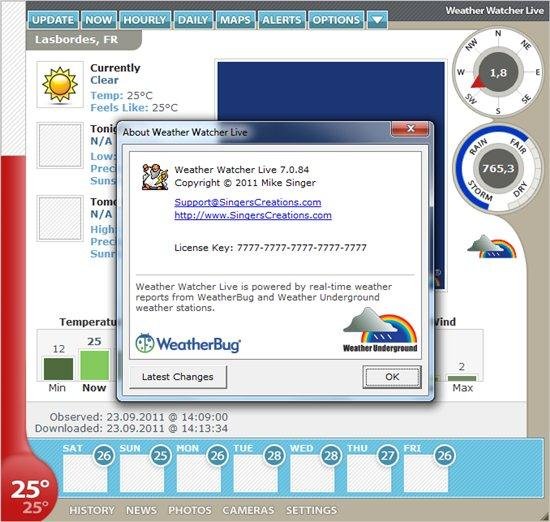Click the Weather Underground logo in main window

[x=492, y=246]
